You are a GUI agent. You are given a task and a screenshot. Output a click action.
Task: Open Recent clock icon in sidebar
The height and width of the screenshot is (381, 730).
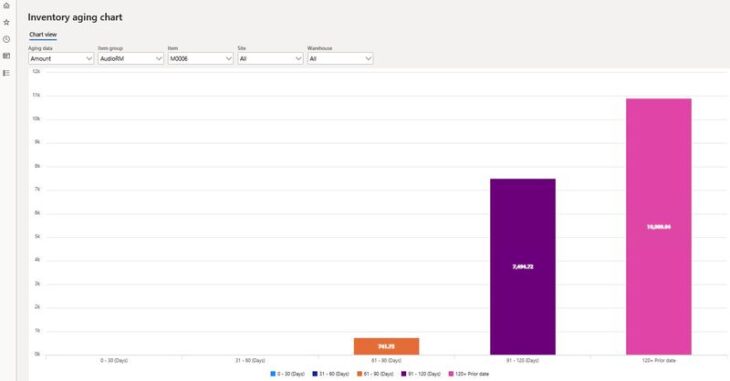coord(7,40)
